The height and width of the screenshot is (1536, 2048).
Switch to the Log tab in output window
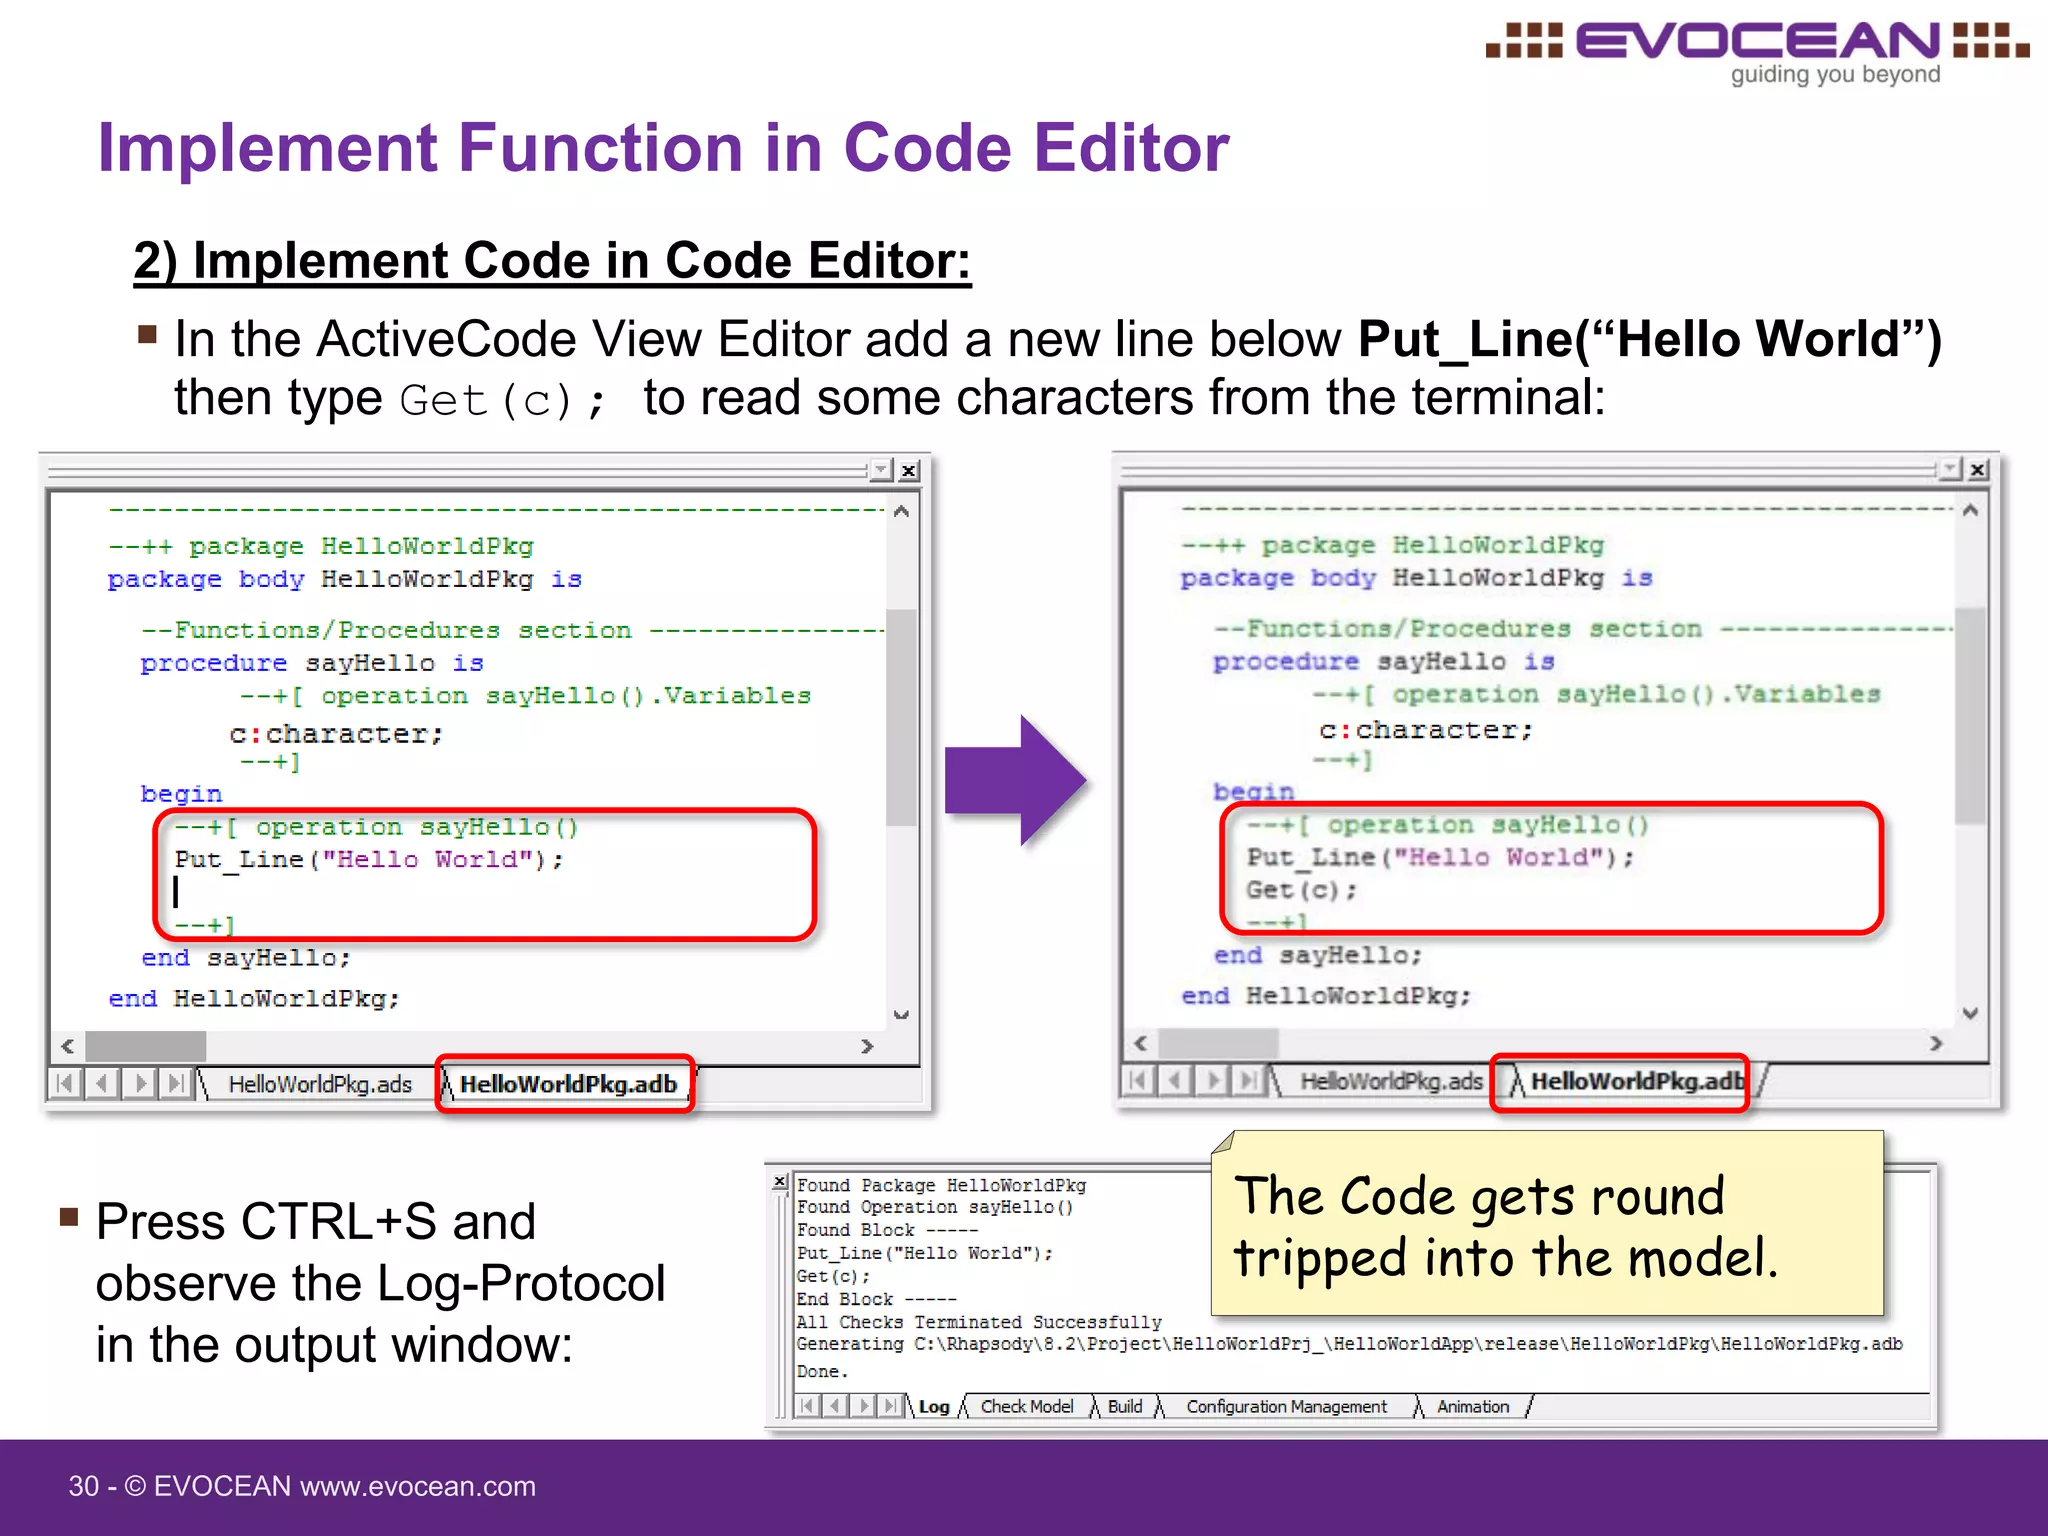coord(934,1407)
